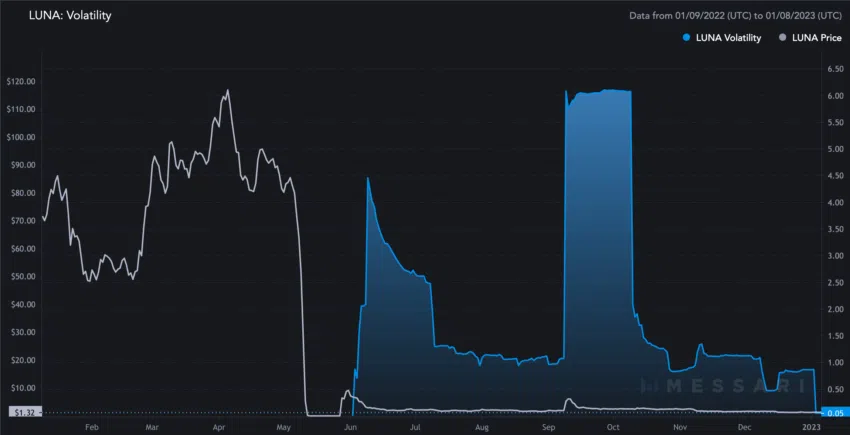850x435 pixels.
Task: Click the $80.00 price axis label
Action: coord(22,193)
